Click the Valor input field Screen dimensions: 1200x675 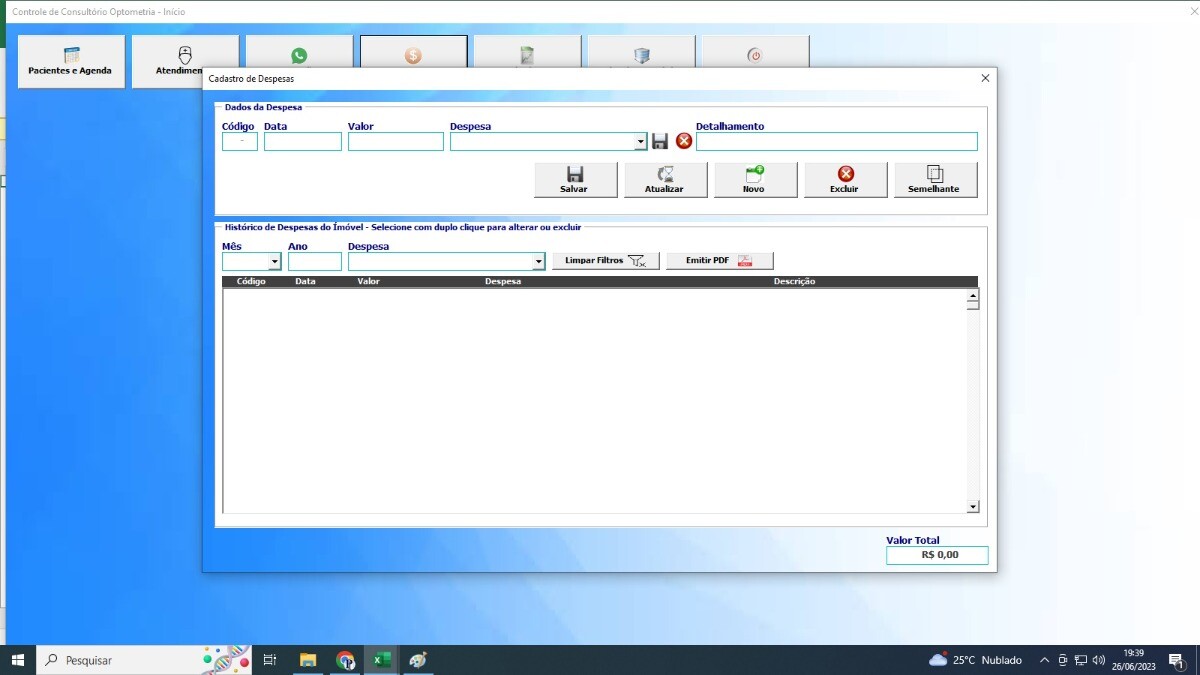pos(395,142)
